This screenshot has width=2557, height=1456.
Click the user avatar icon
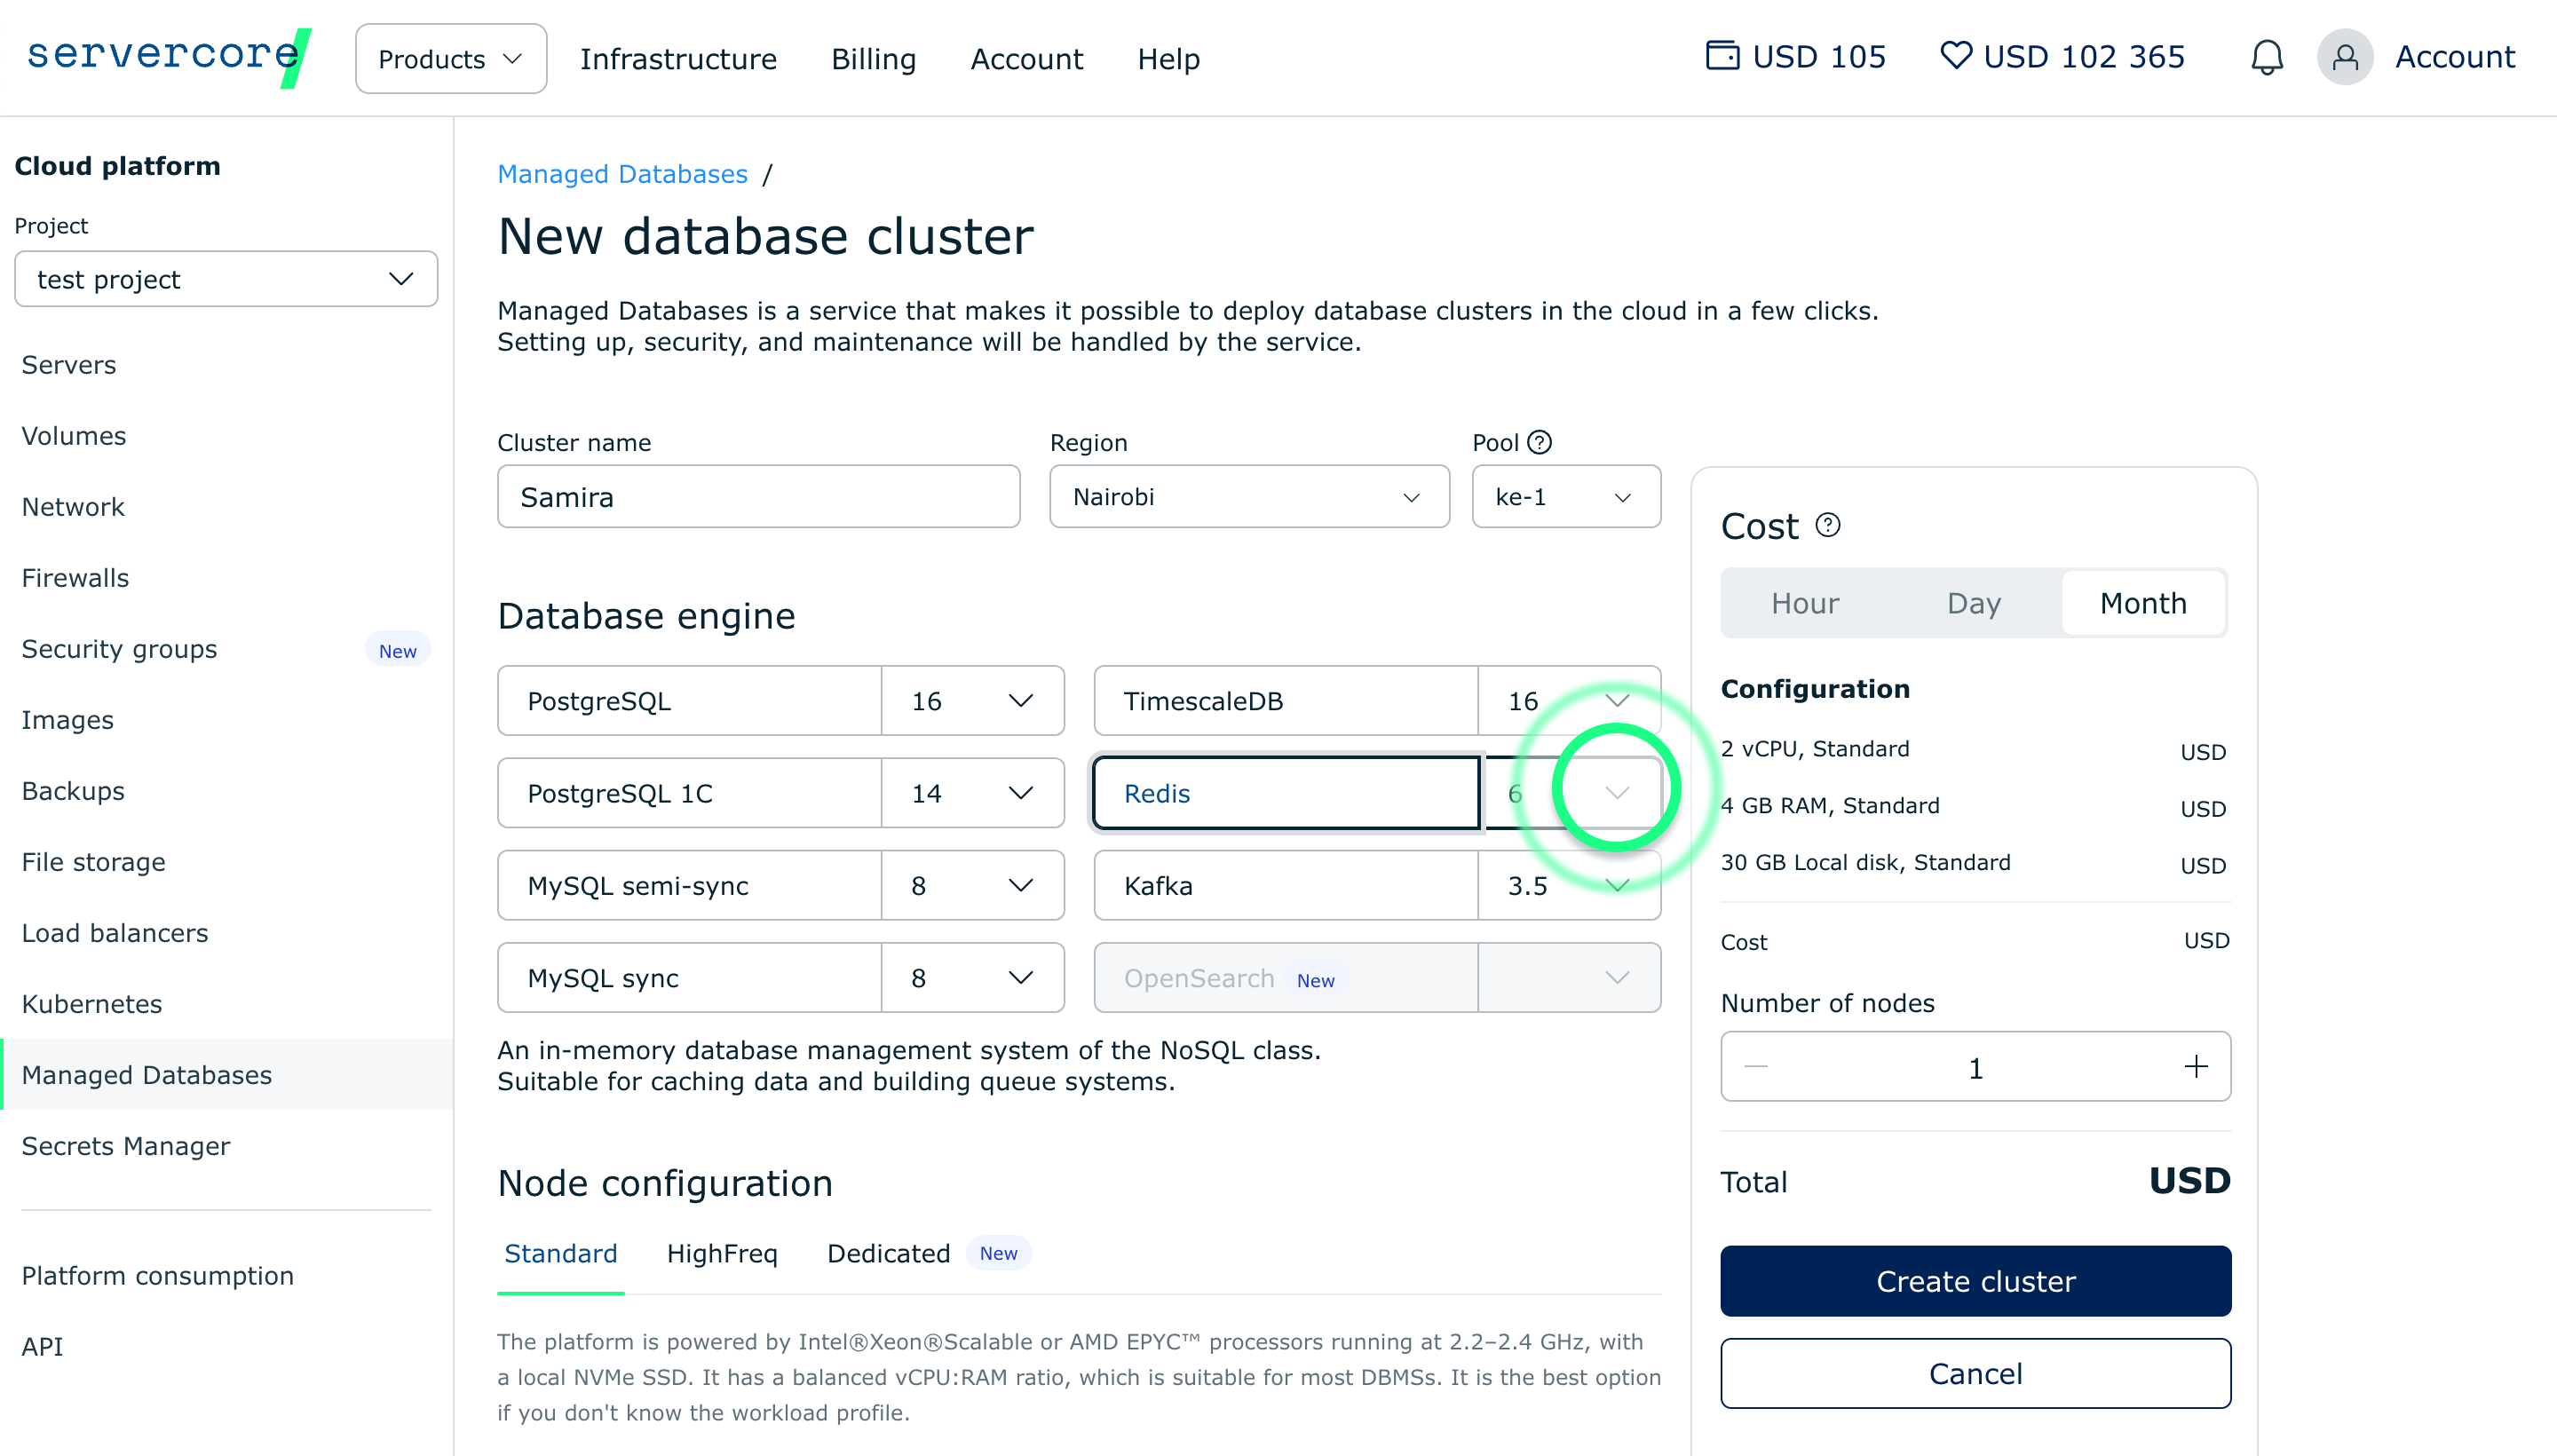[2344, 57]
